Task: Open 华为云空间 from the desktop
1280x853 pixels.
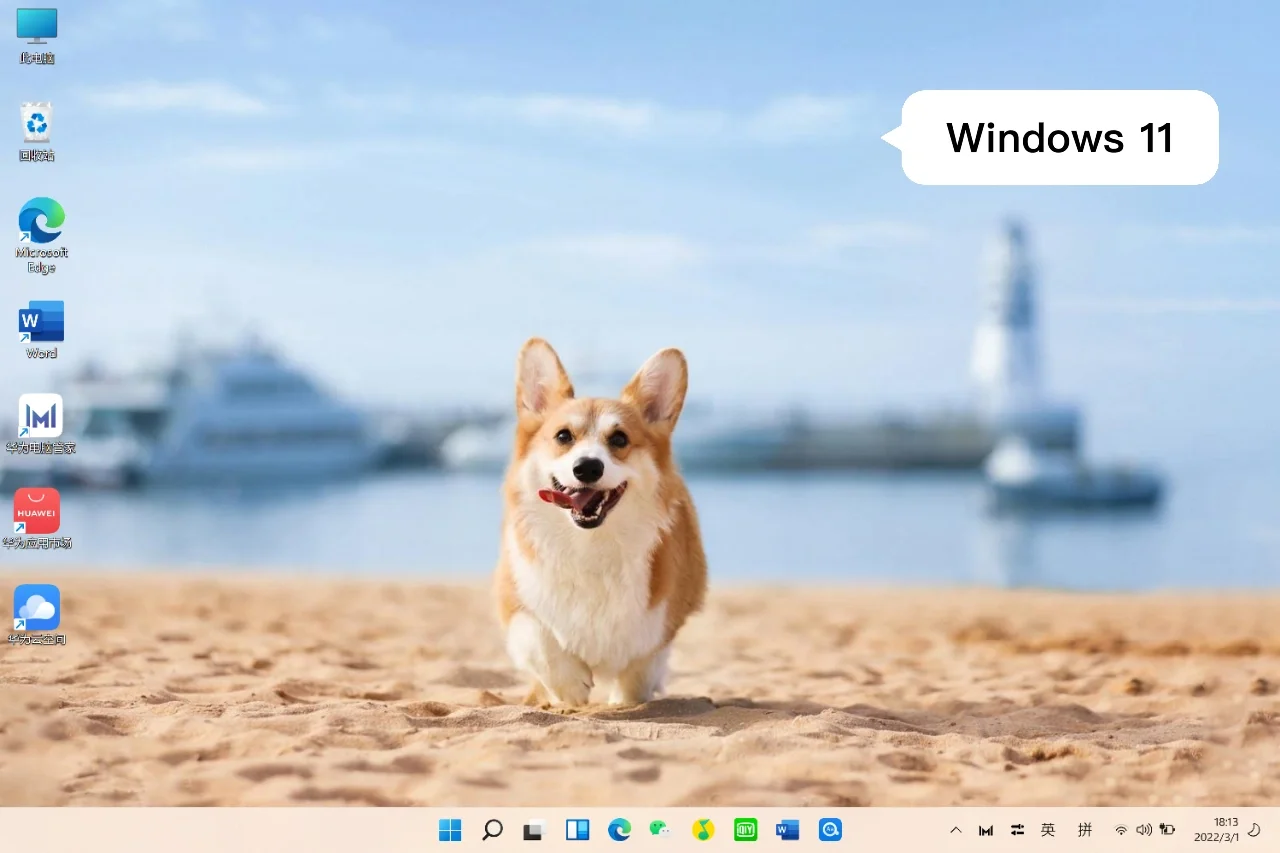Action: point(36,608)
